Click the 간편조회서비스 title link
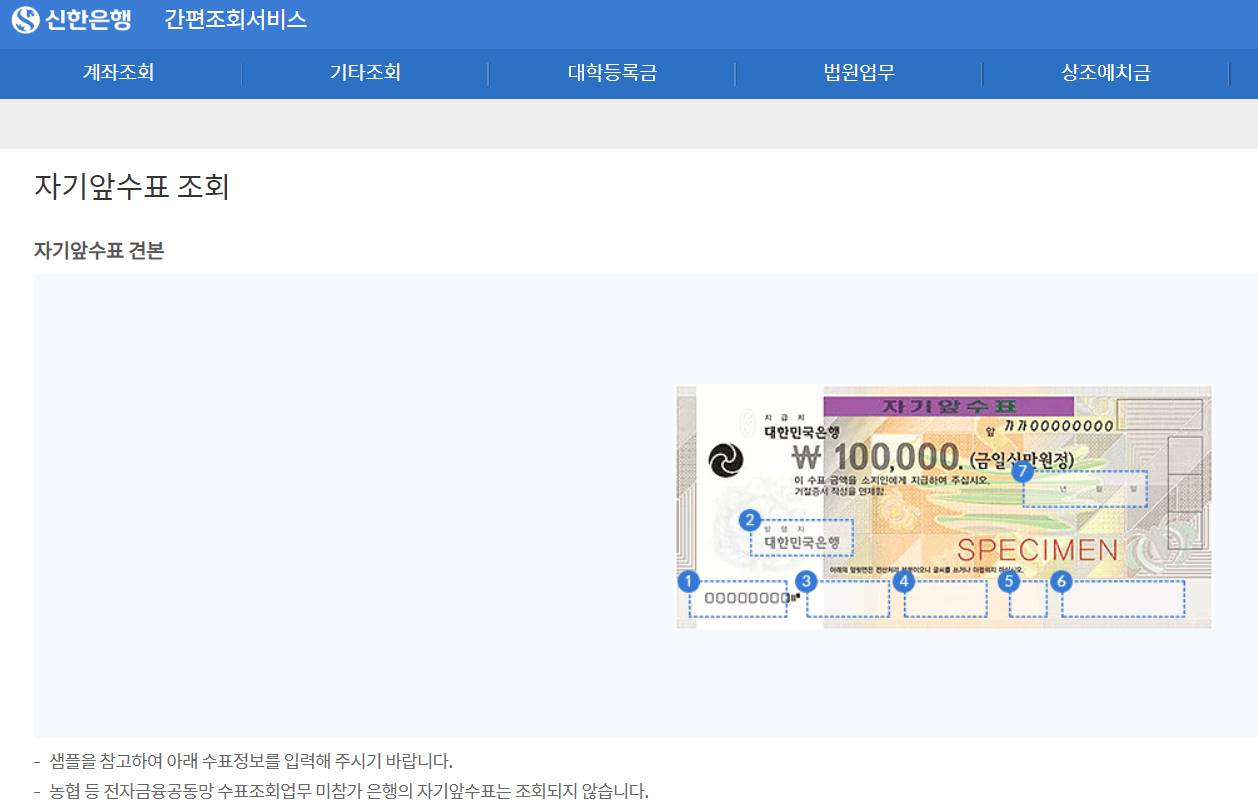The image size is (1258, 810). (236, 19)
